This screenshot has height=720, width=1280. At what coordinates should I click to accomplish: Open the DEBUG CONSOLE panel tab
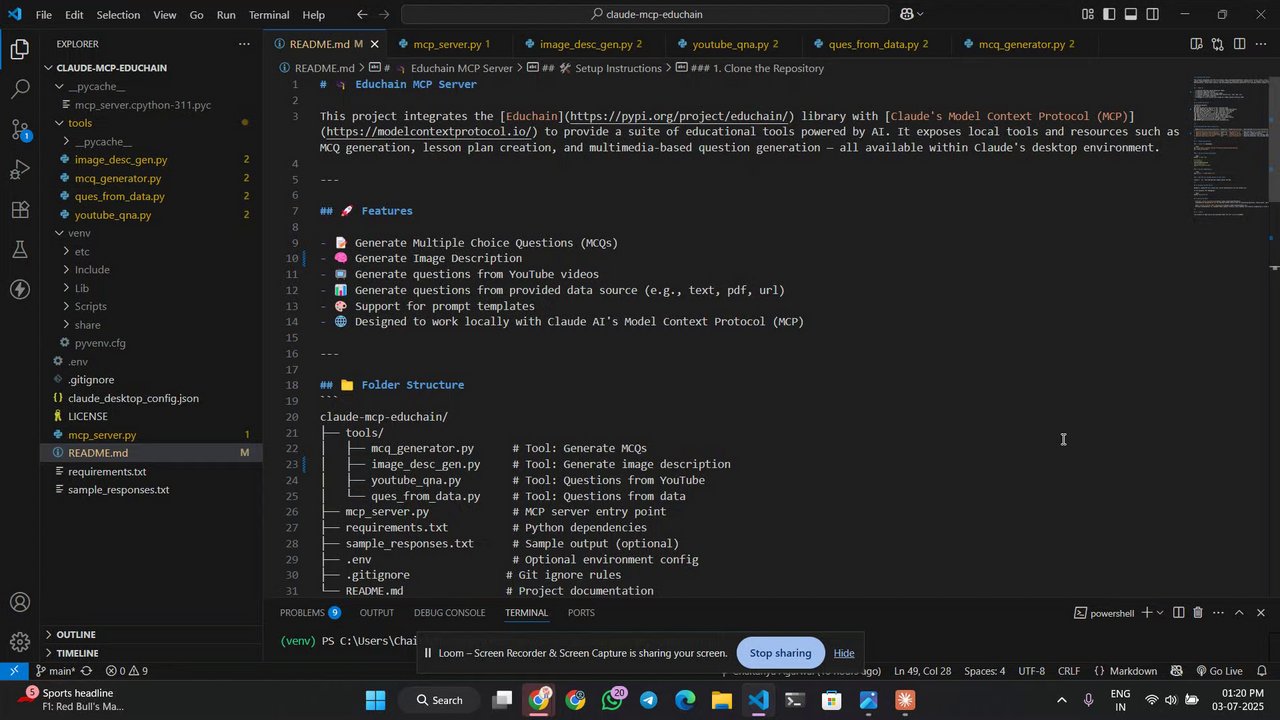[449, 613]
